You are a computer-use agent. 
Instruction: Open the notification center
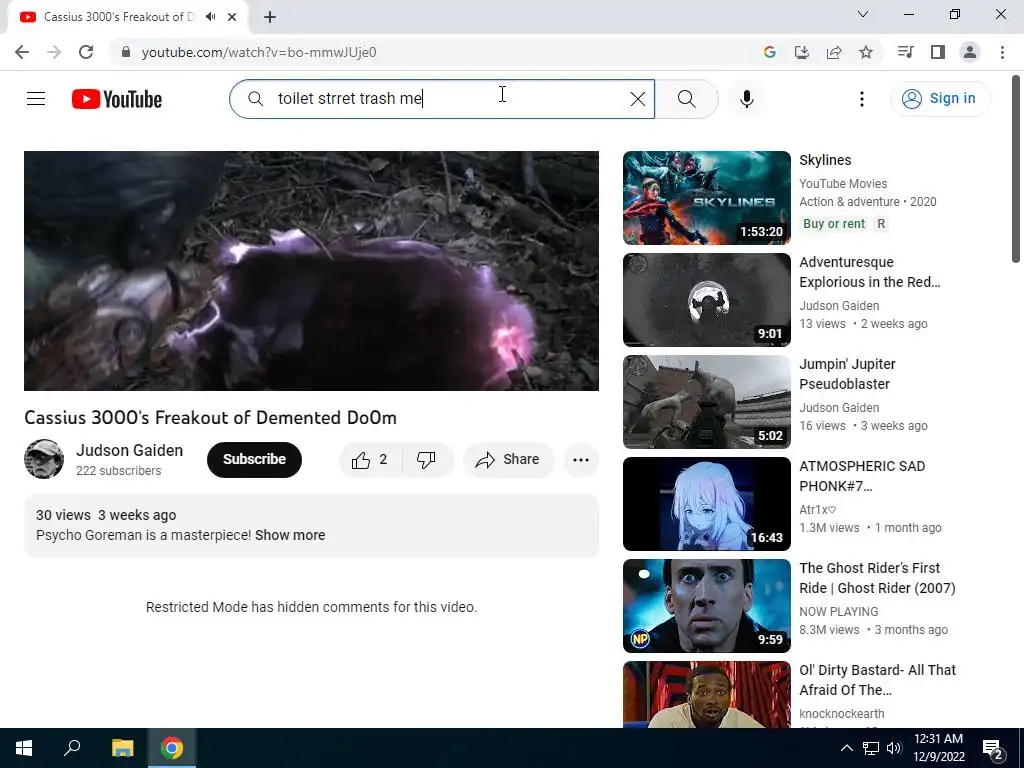993,749
